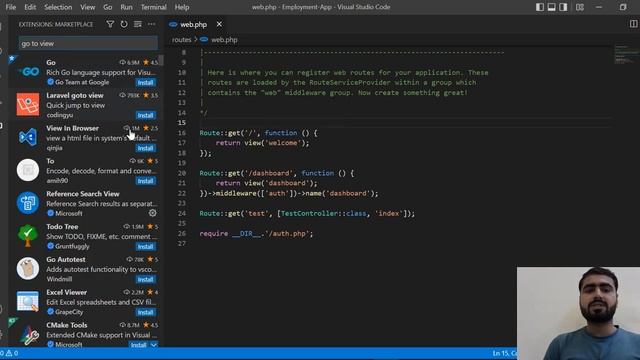Install the To extension
This screenshot has height=360, width=640.
click(145, 181)
